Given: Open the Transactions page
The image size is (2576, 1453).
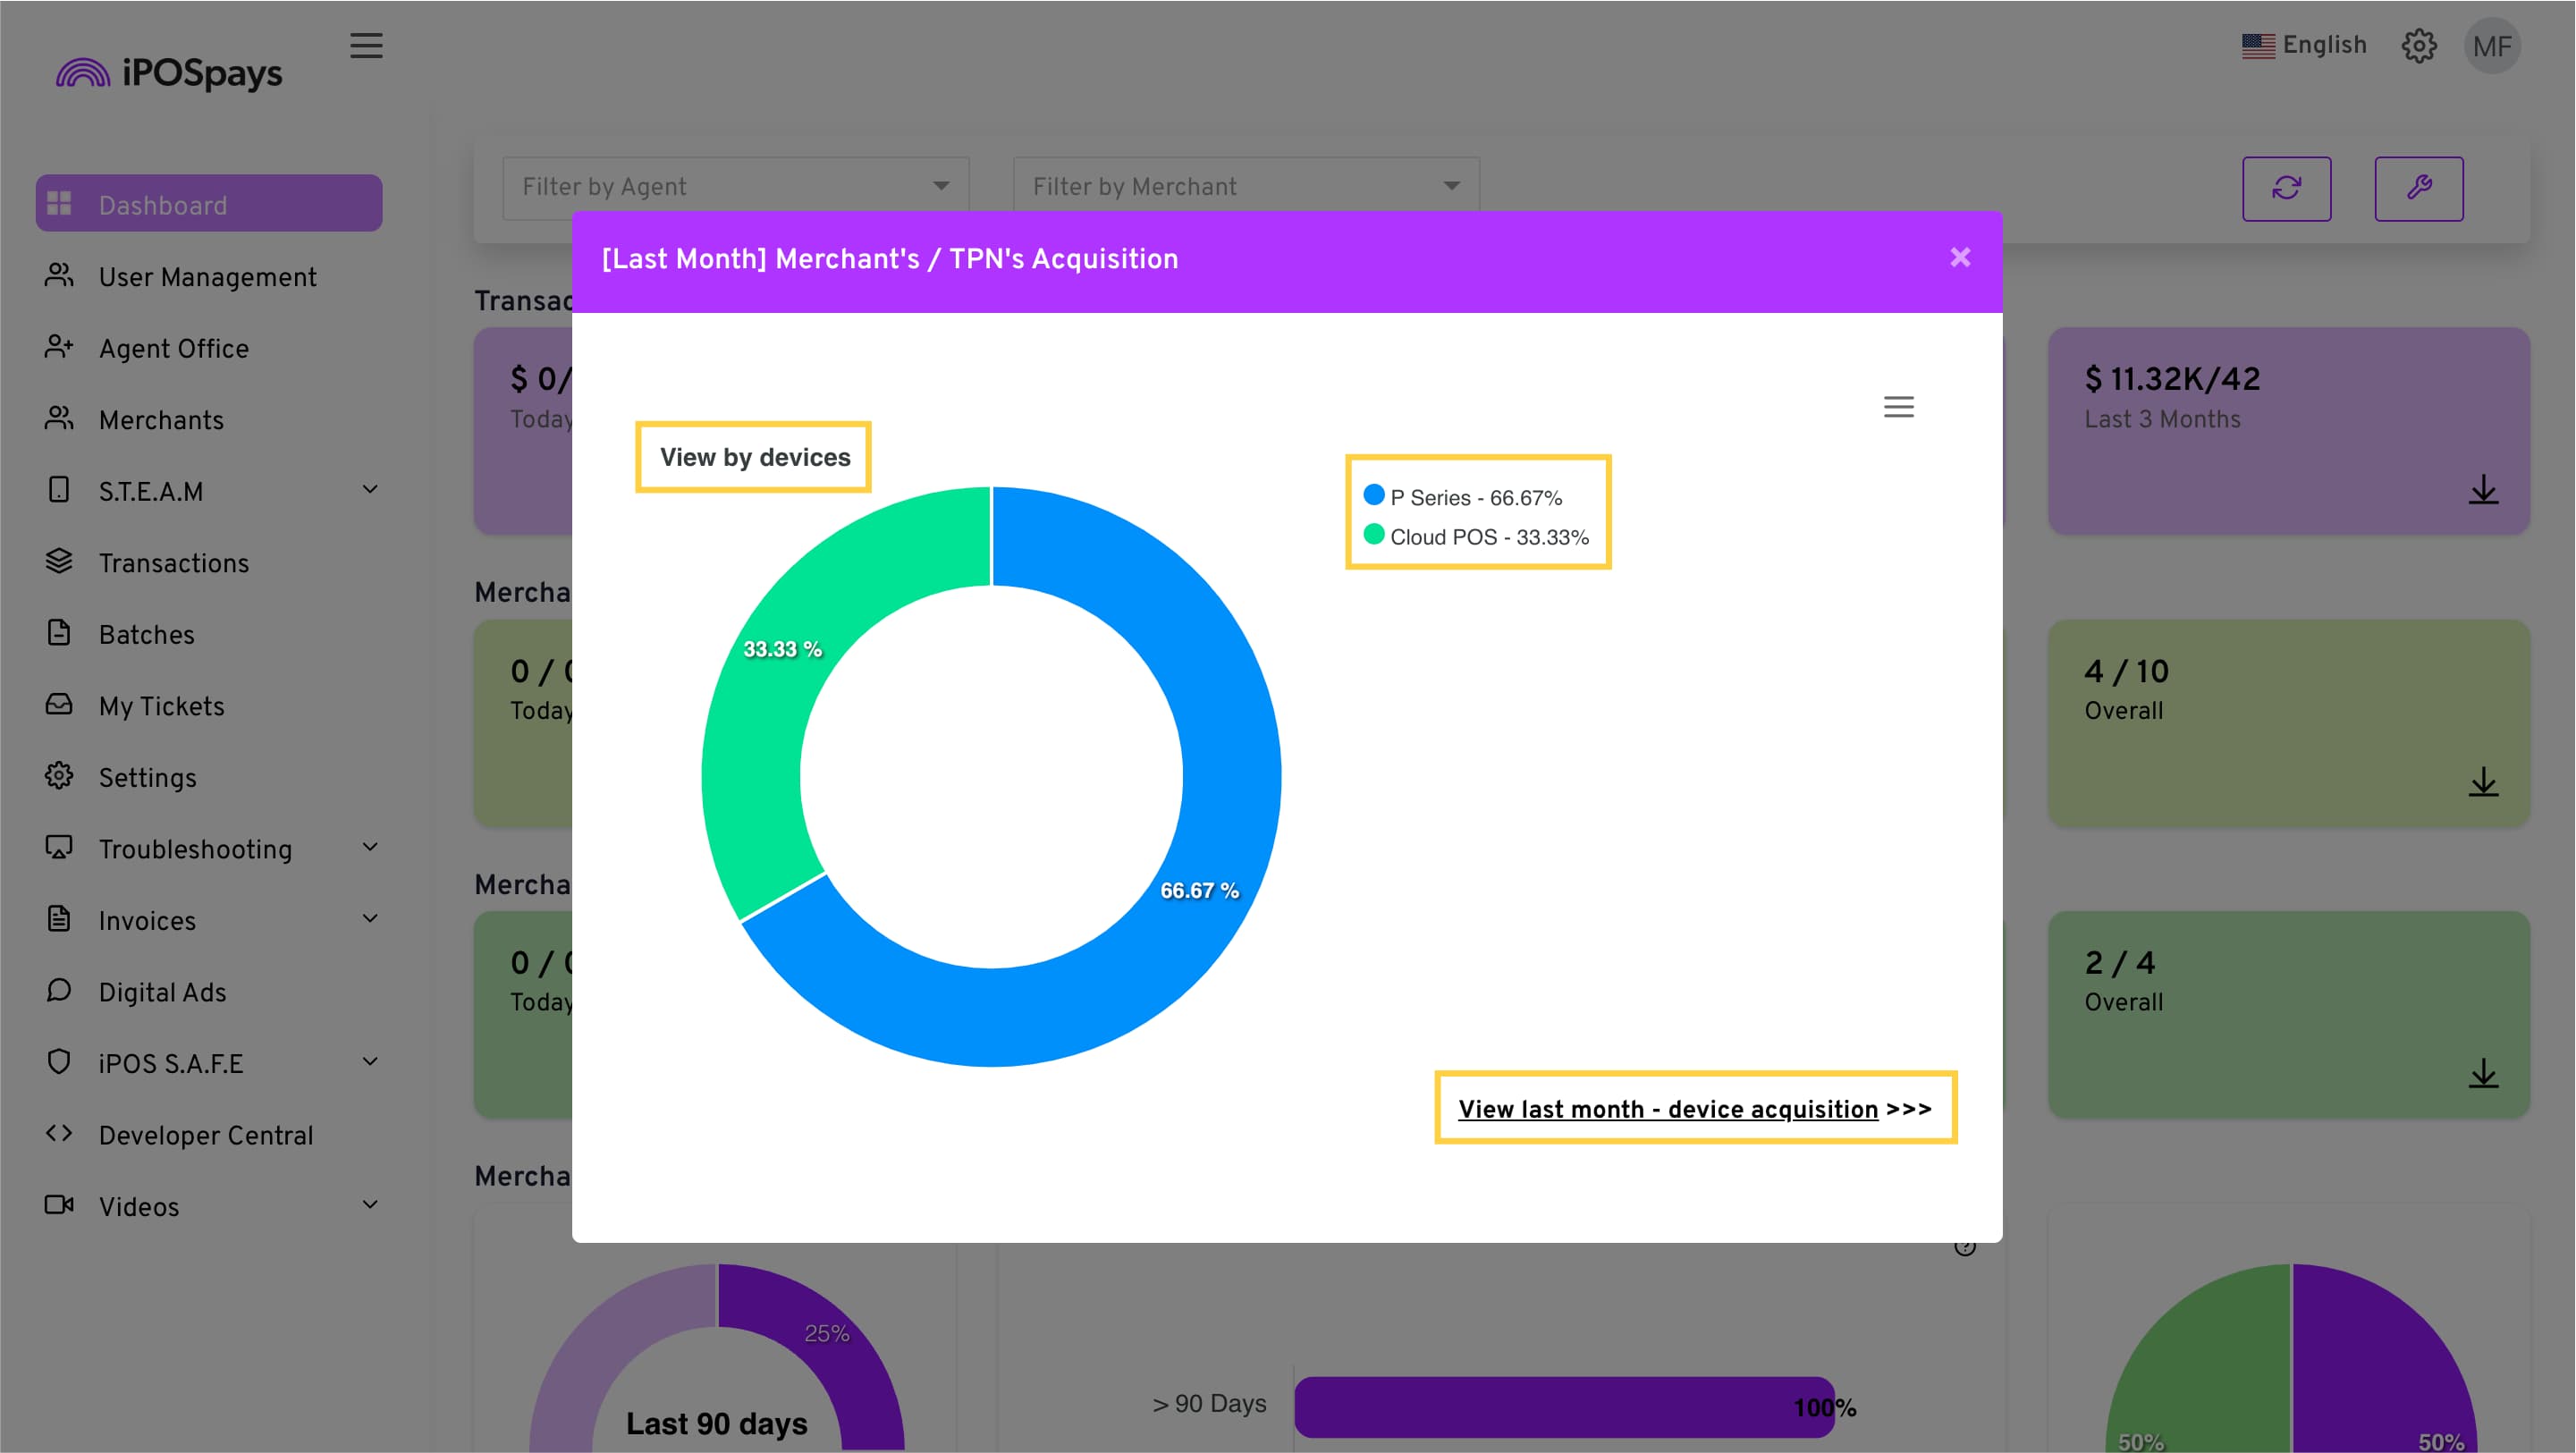Looking at the screenshot, I should coord(174,563).
